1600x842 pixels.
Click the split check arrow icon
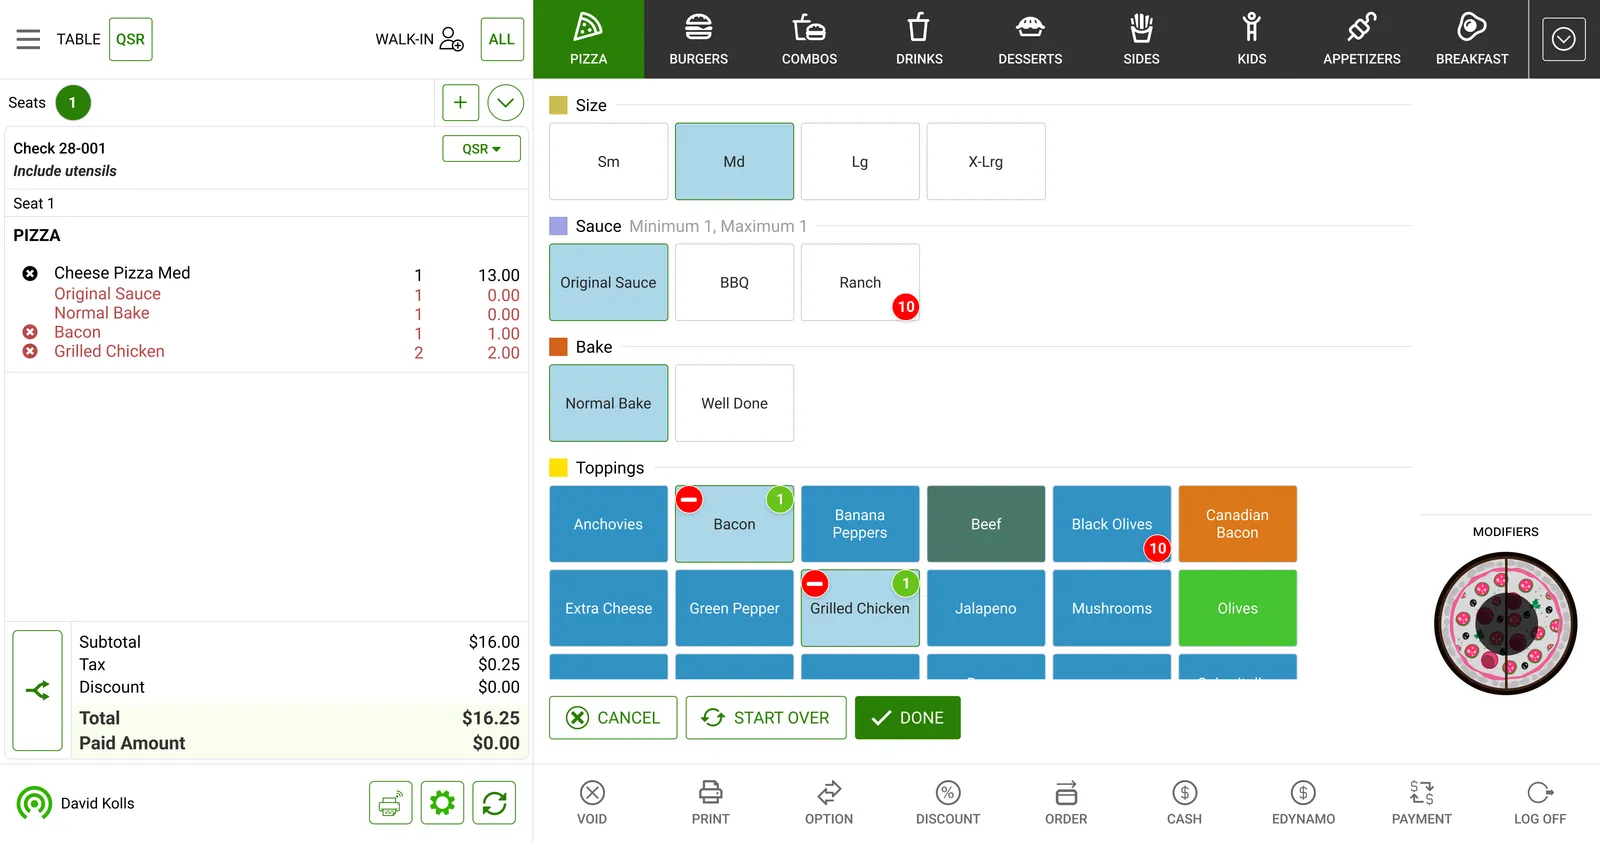(38, 690)
